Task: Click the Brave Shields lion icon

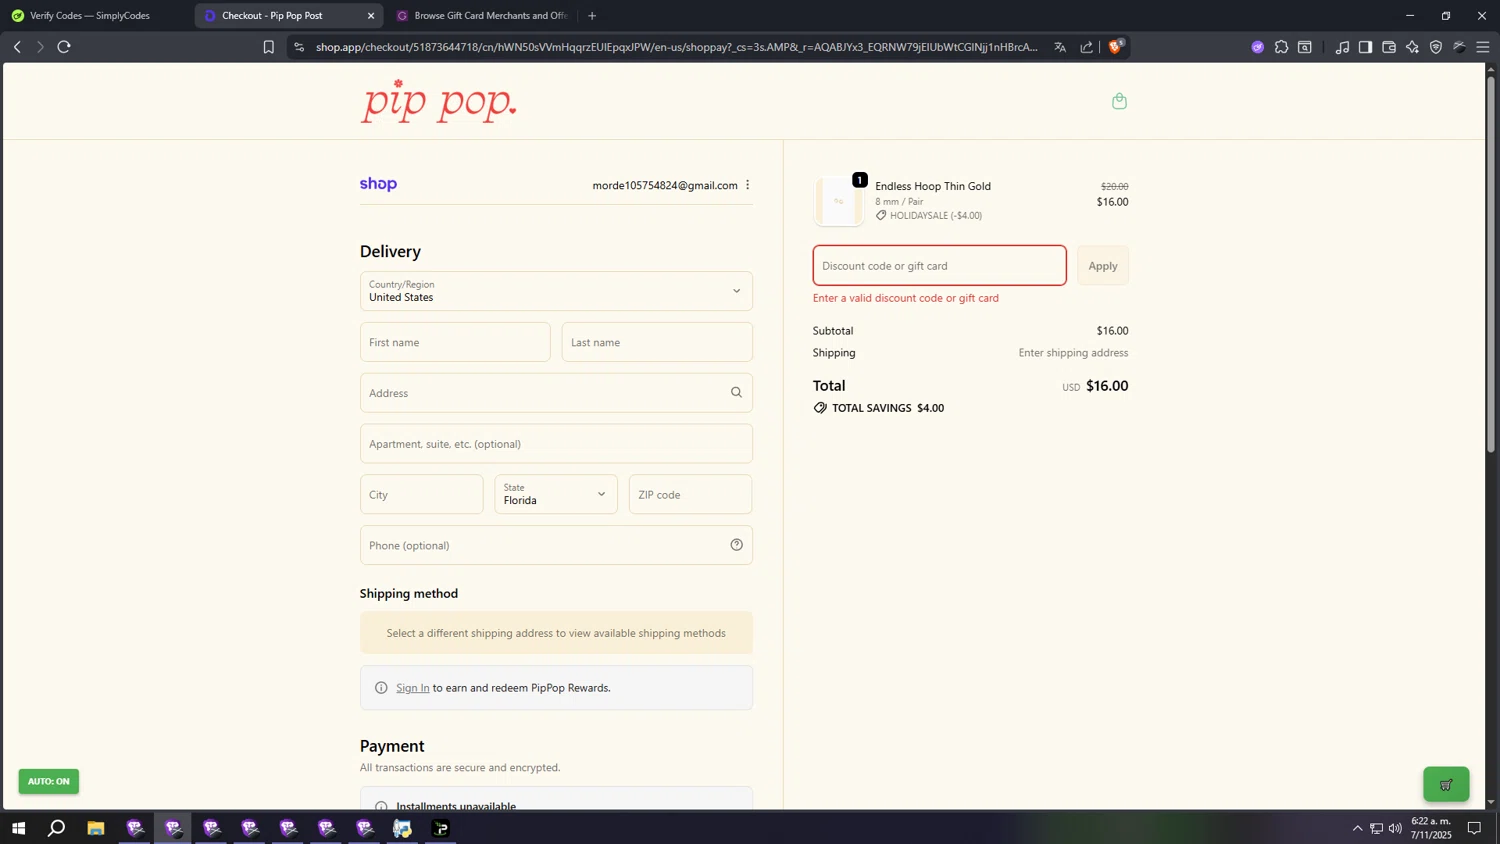Action: (x=1116, y=46)
